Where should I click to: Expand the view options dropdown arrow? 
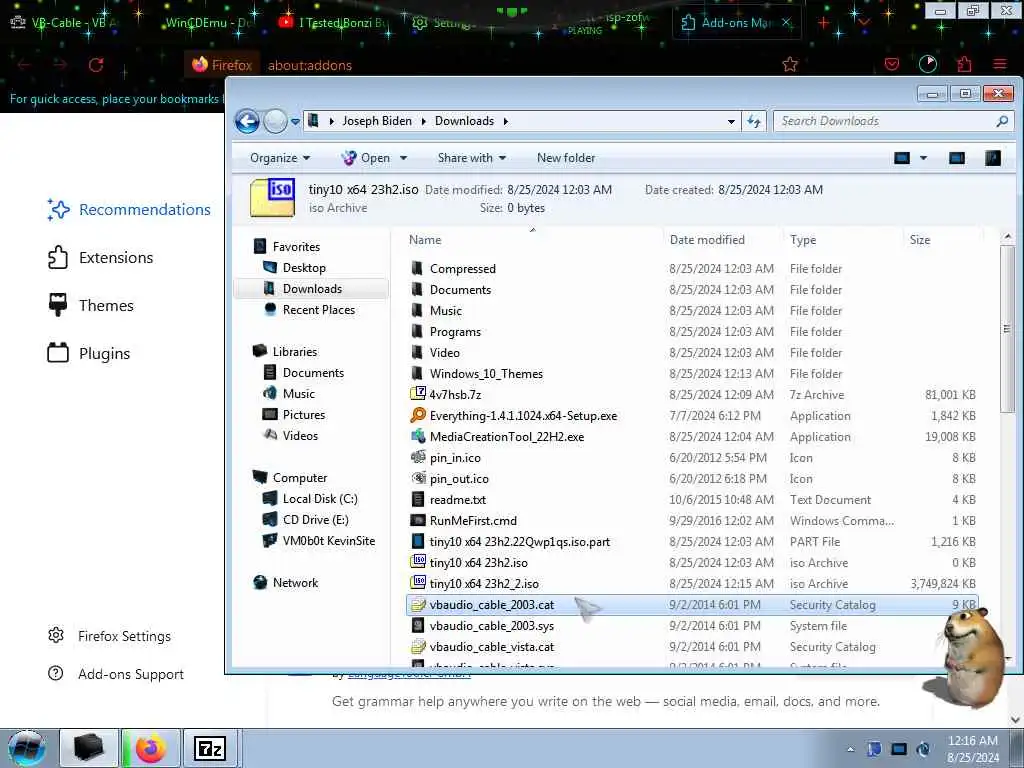pyautogui.click(x=923, y=158)
